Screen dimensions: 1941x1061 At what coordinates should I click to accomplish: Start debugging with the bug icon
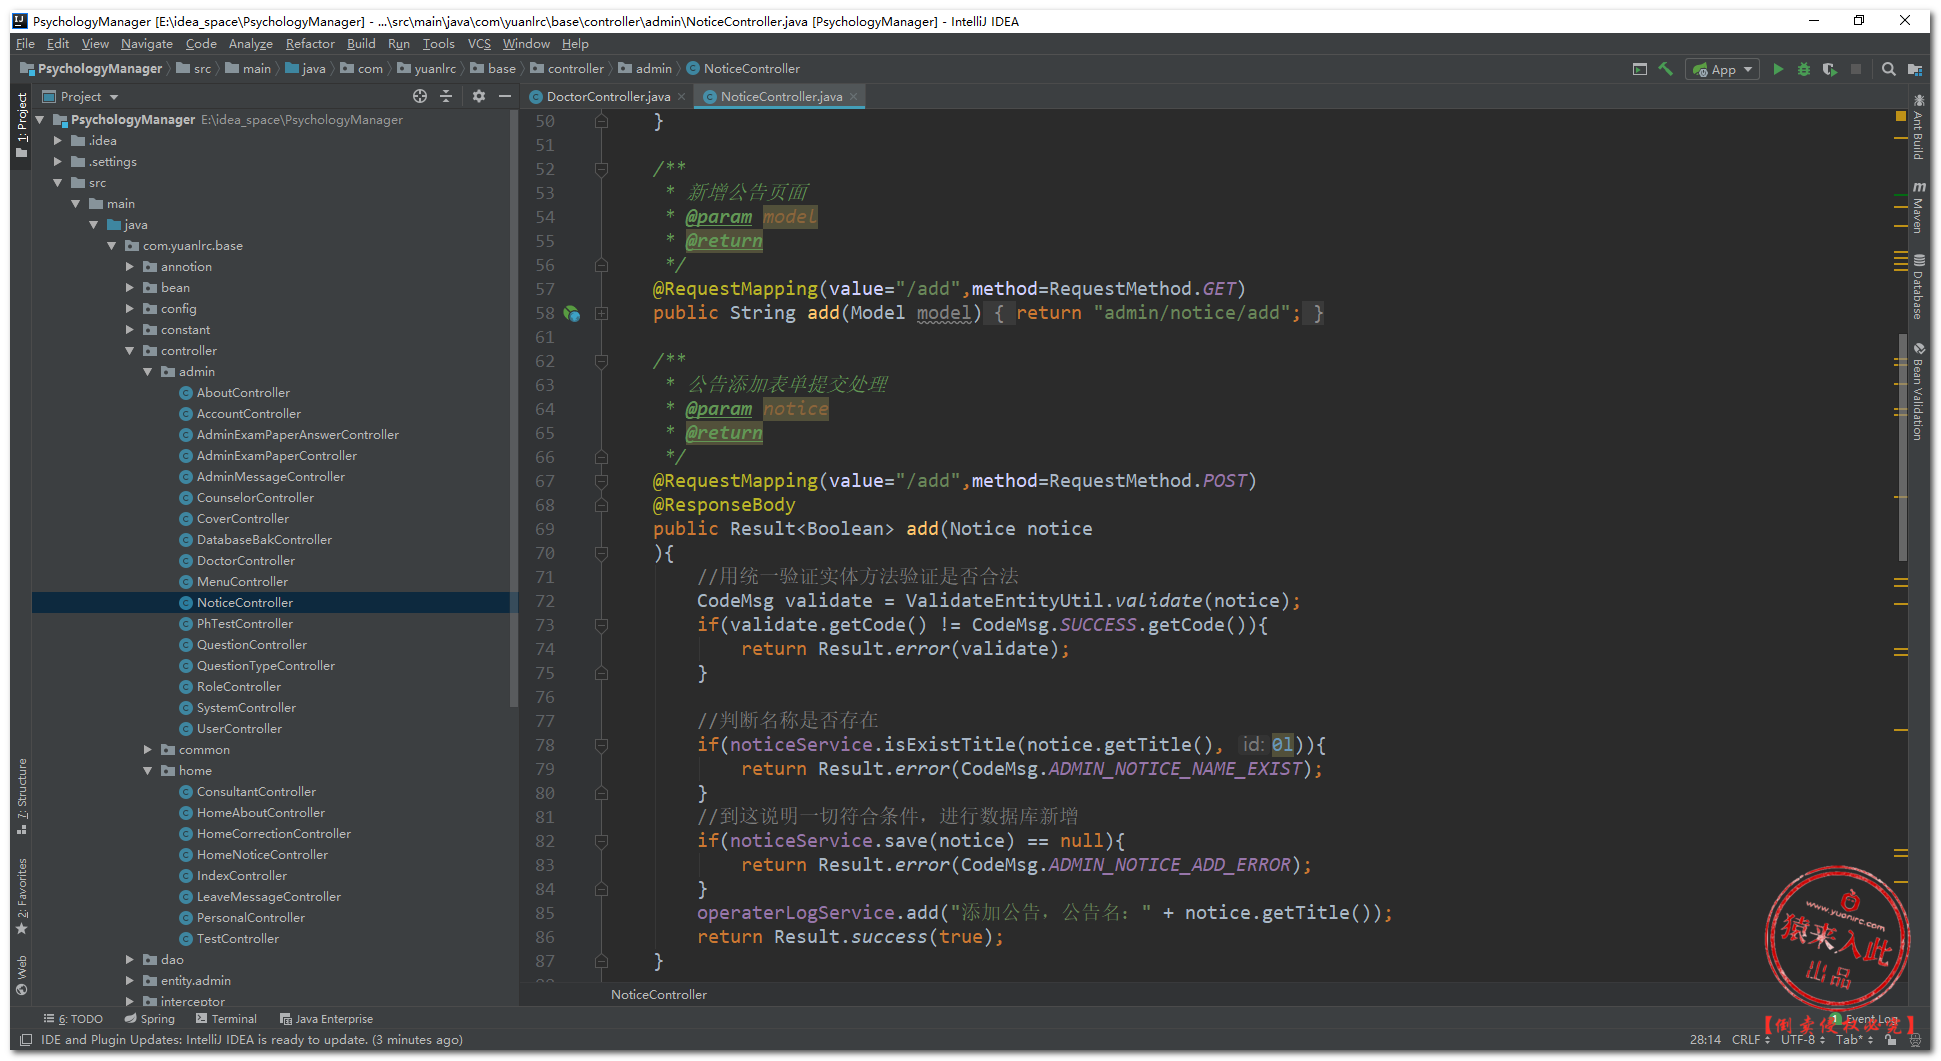(1803, 69)
